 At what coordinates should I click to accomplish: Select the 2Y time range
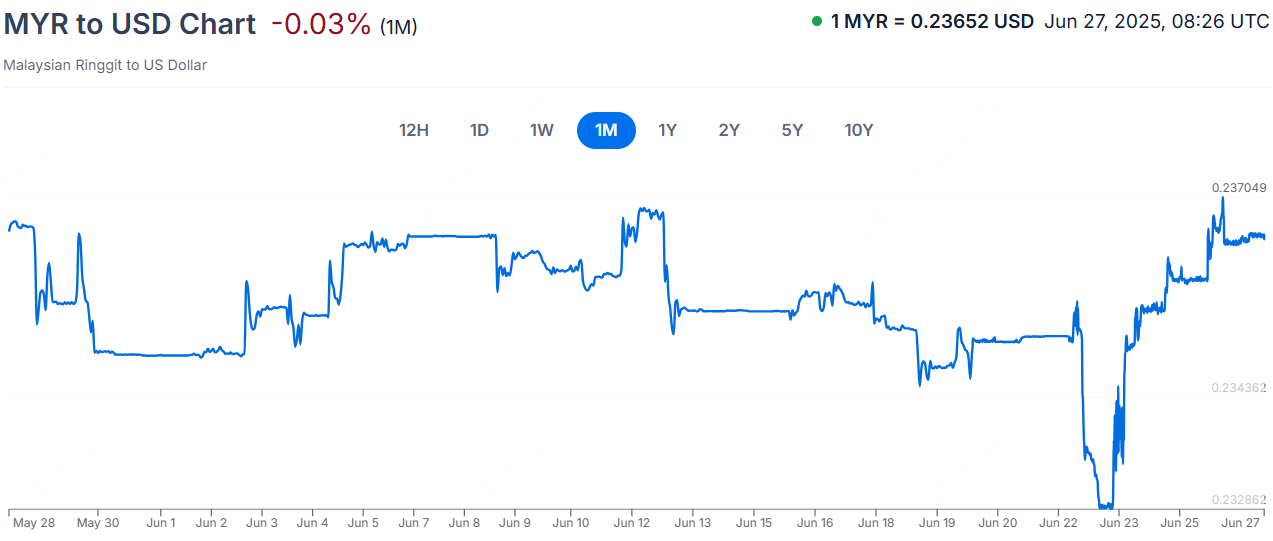pos(729,130)
